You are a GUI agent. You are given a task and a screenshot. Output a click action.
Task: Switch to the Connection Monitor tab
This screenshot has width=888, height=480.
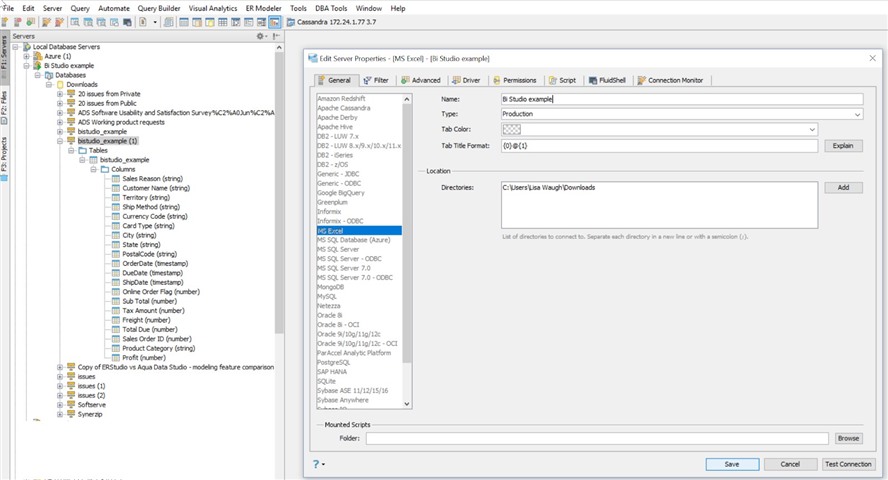pos(670,80)
